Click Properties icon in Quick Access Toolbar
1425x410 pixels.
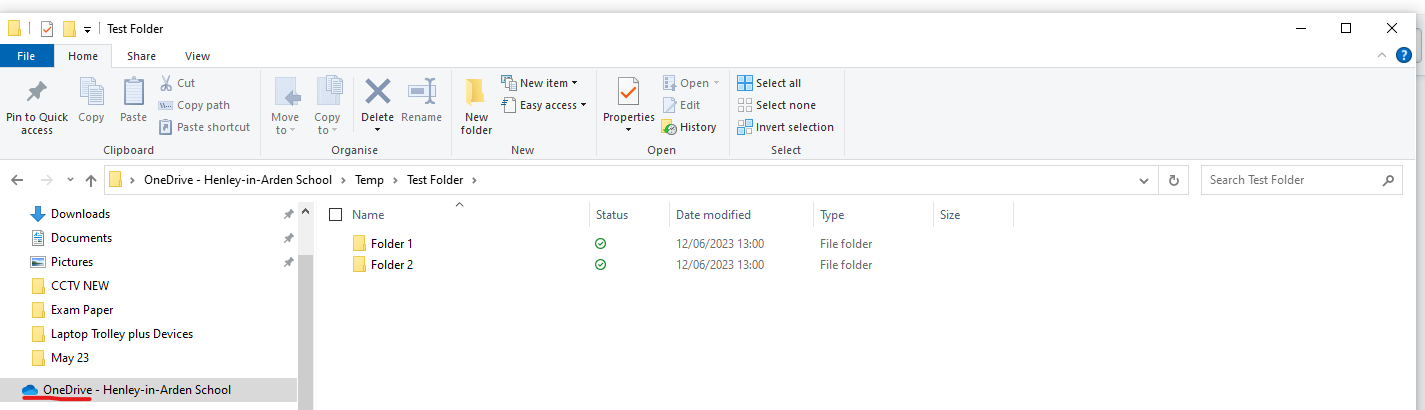click(x=47, y=29)
